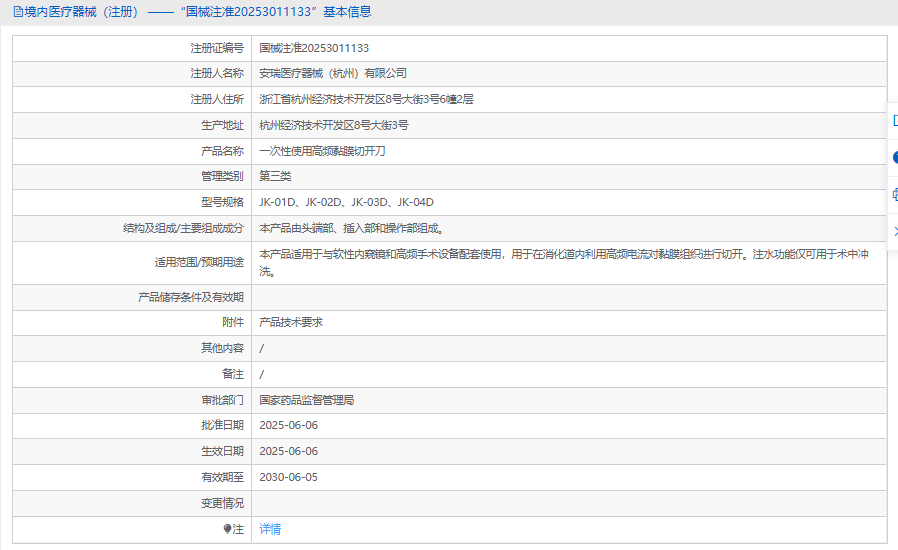The height and width of the screenshot is (550, 898).
Task: Select the 批准日期 value 2025-06-06
Action: click(289, 425)
